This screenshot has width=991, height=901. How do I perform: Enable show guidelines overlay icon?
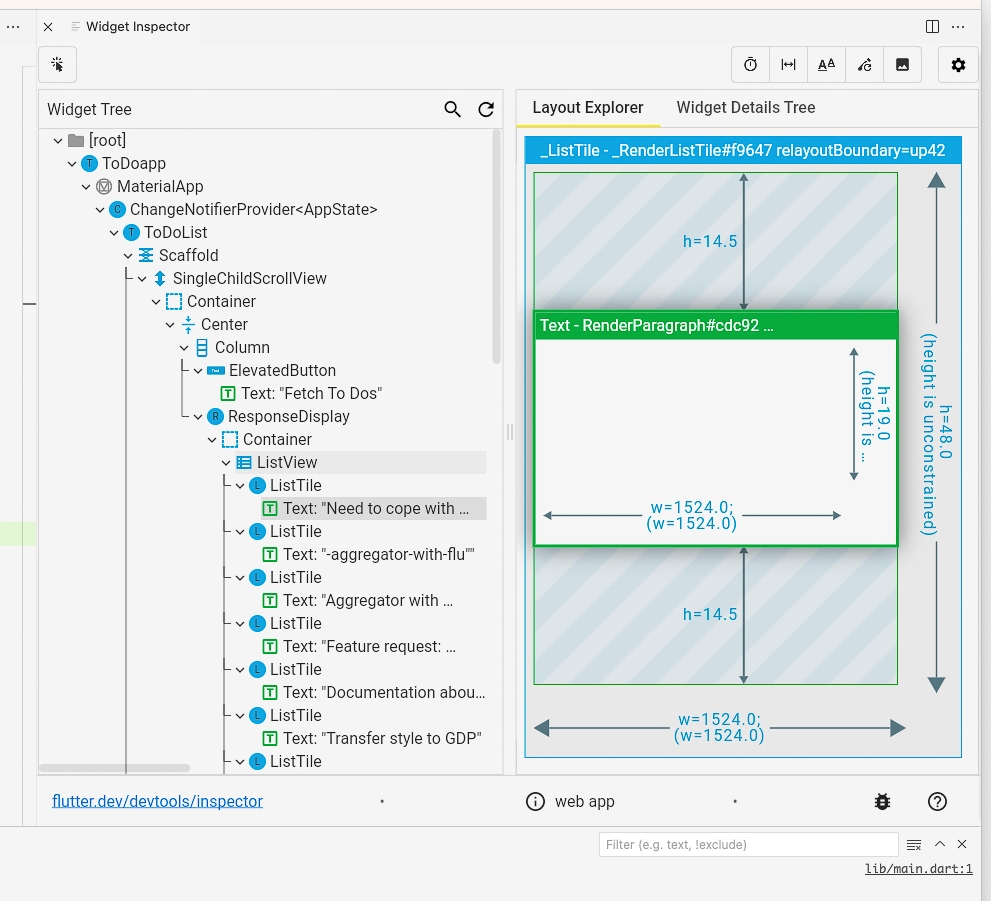coord(788,64)
